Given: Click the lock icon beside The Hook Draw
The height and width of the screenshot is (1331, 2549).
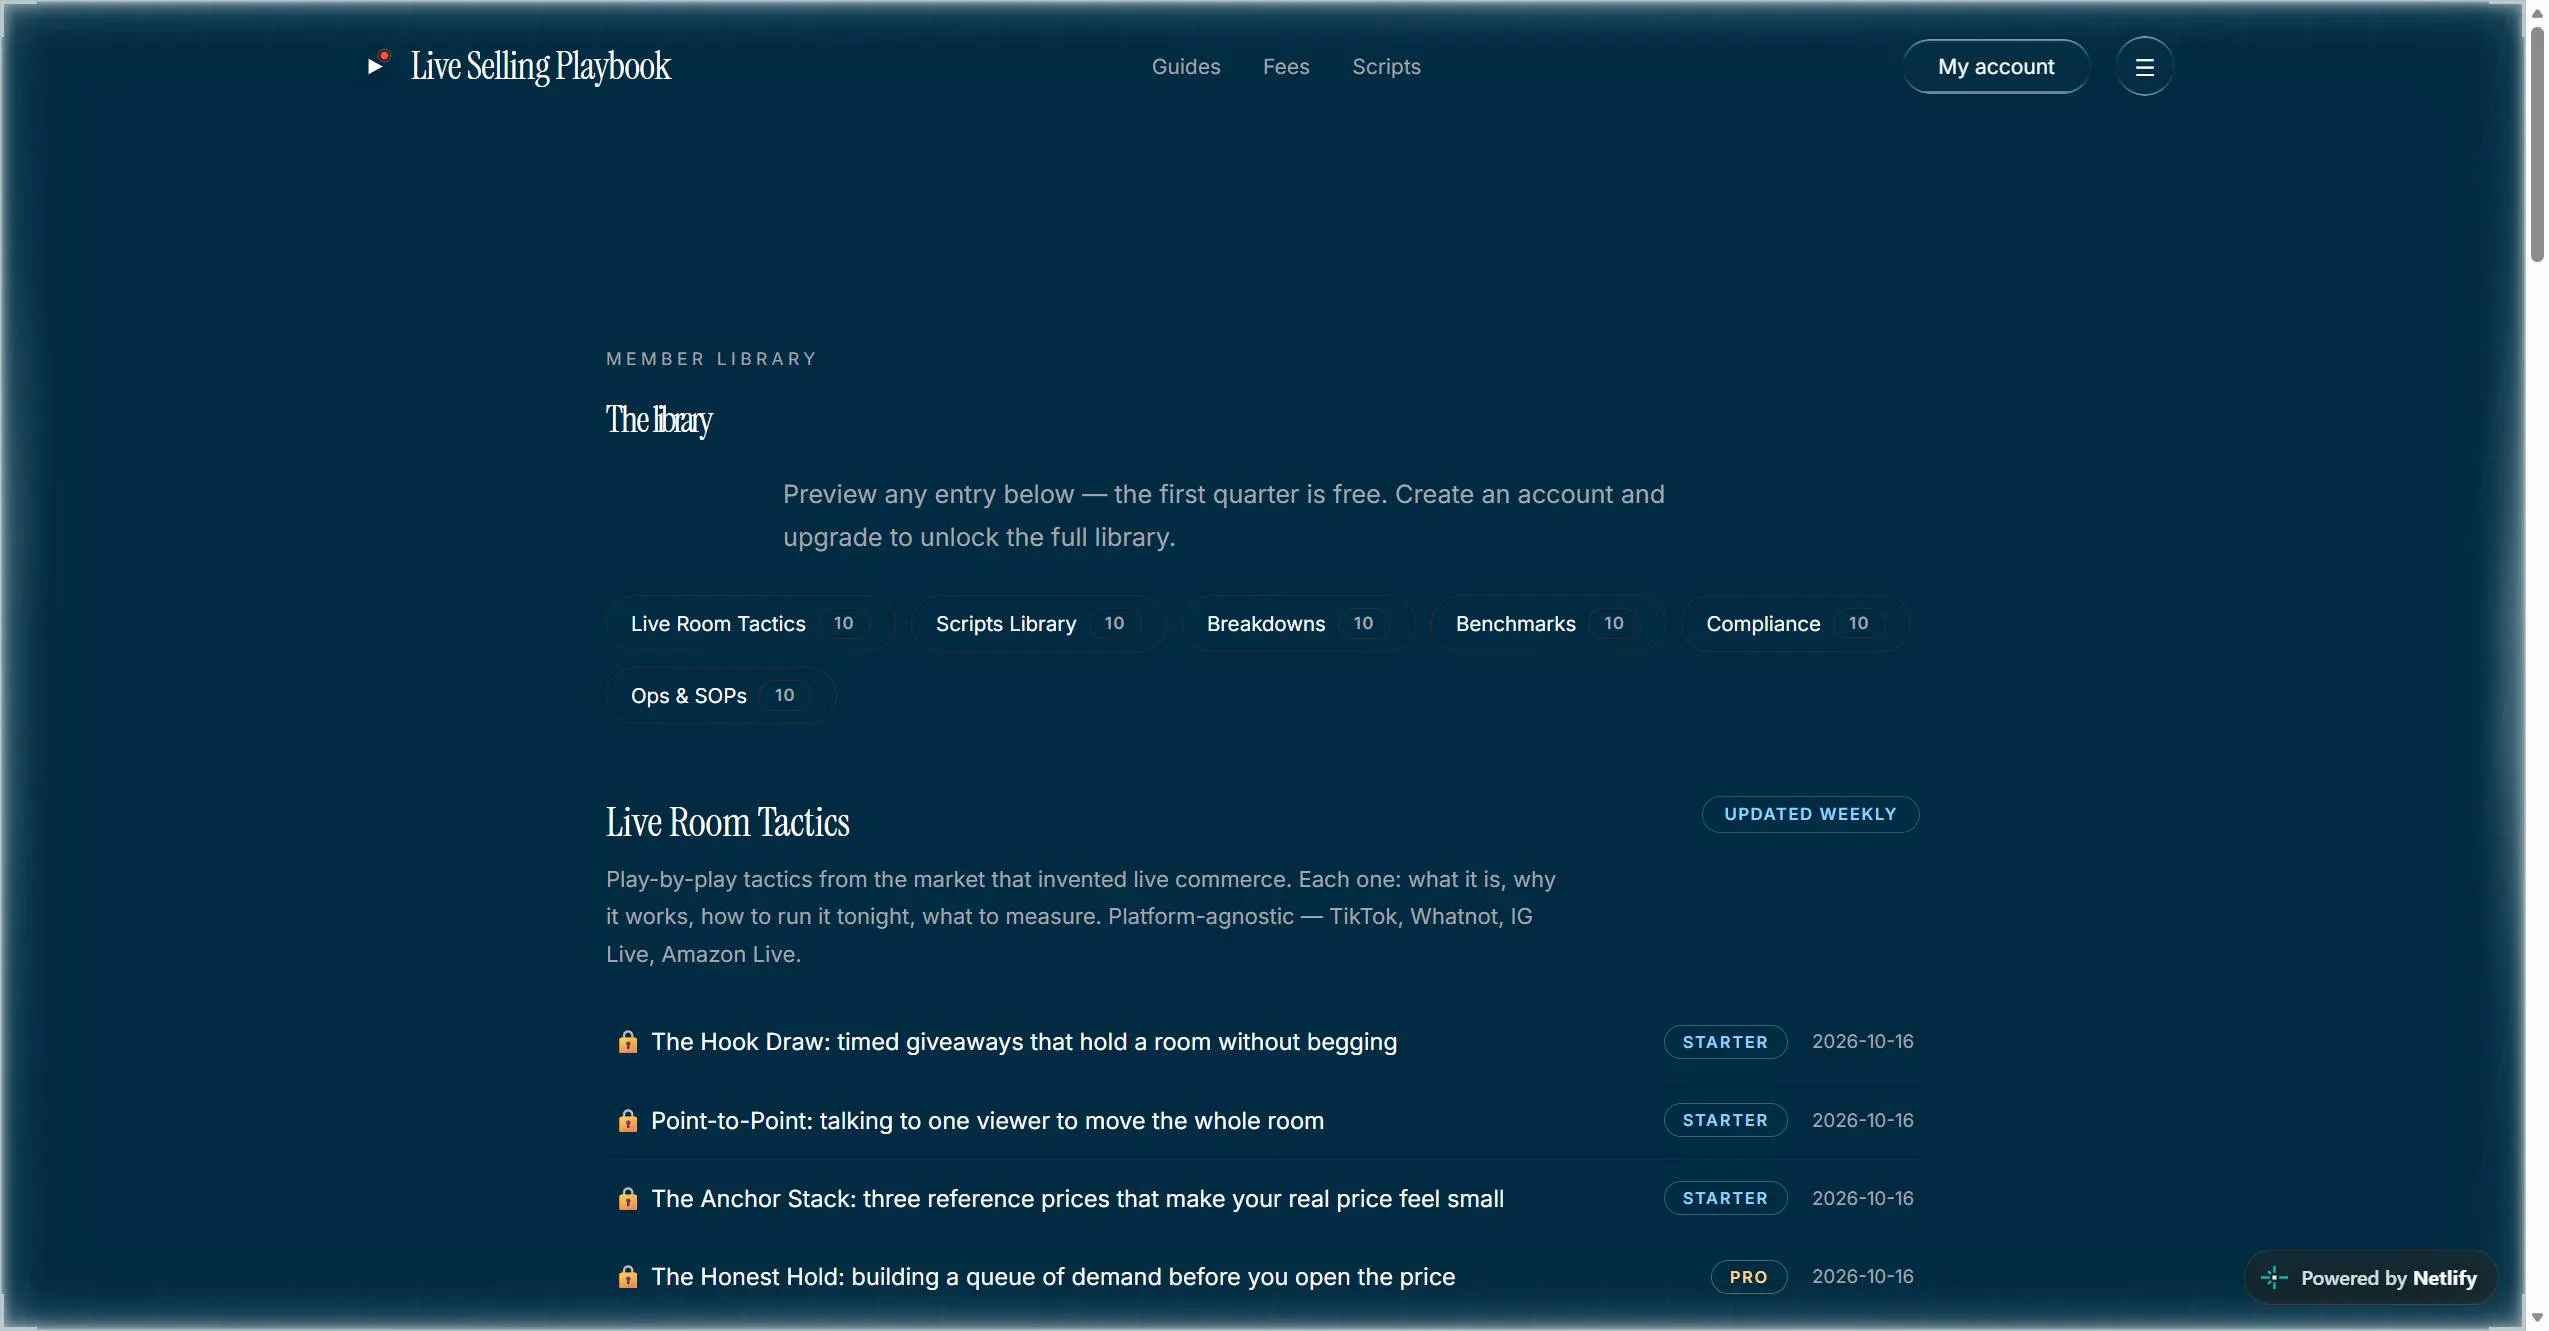Looking at the screenshot, I should [627, 1042].
